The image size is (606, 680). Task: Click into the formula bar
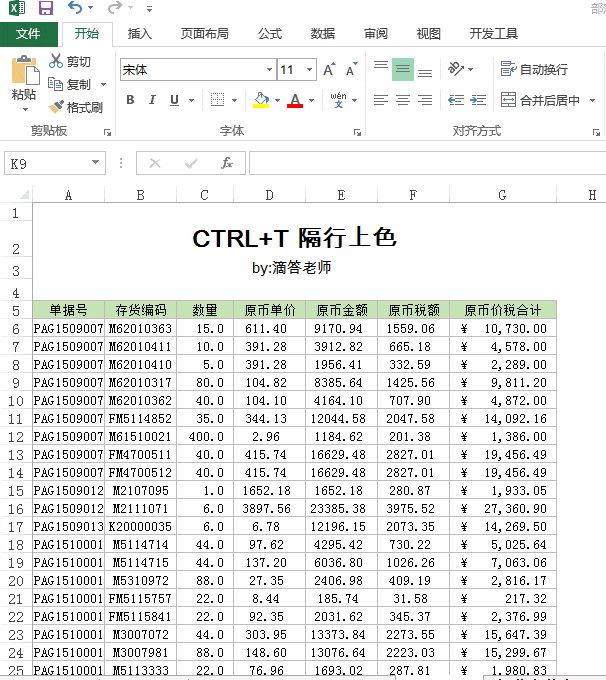(427, 163)
